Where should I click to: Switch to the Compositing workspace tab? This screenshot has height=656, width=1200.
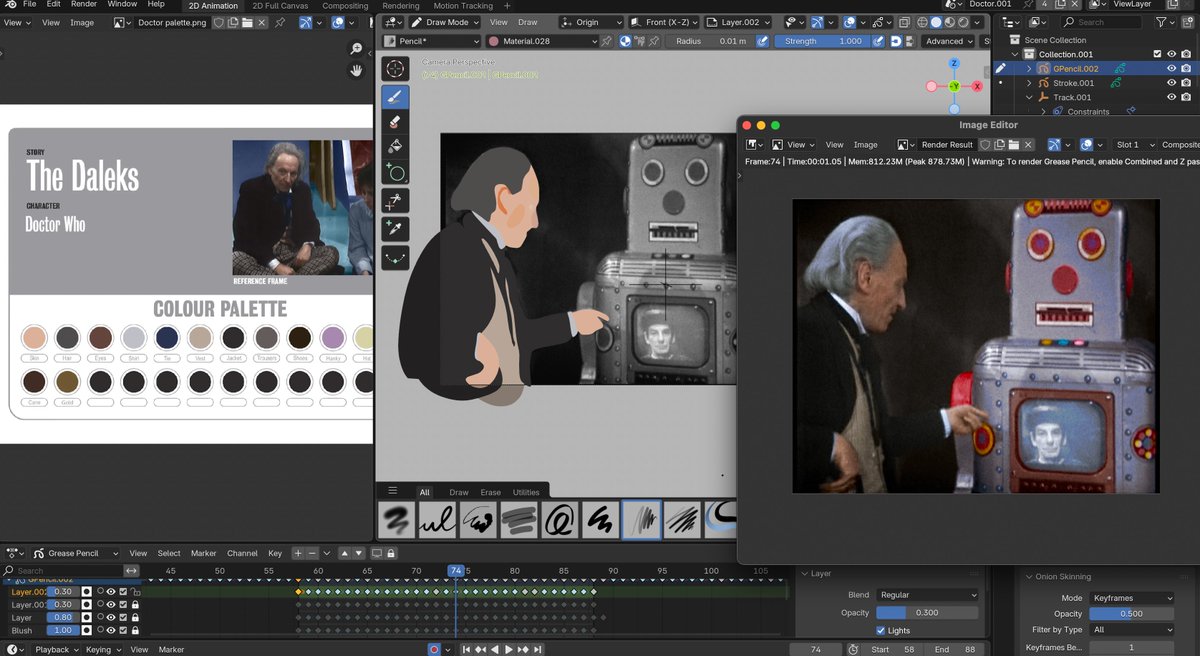click(x=345, y=6)
